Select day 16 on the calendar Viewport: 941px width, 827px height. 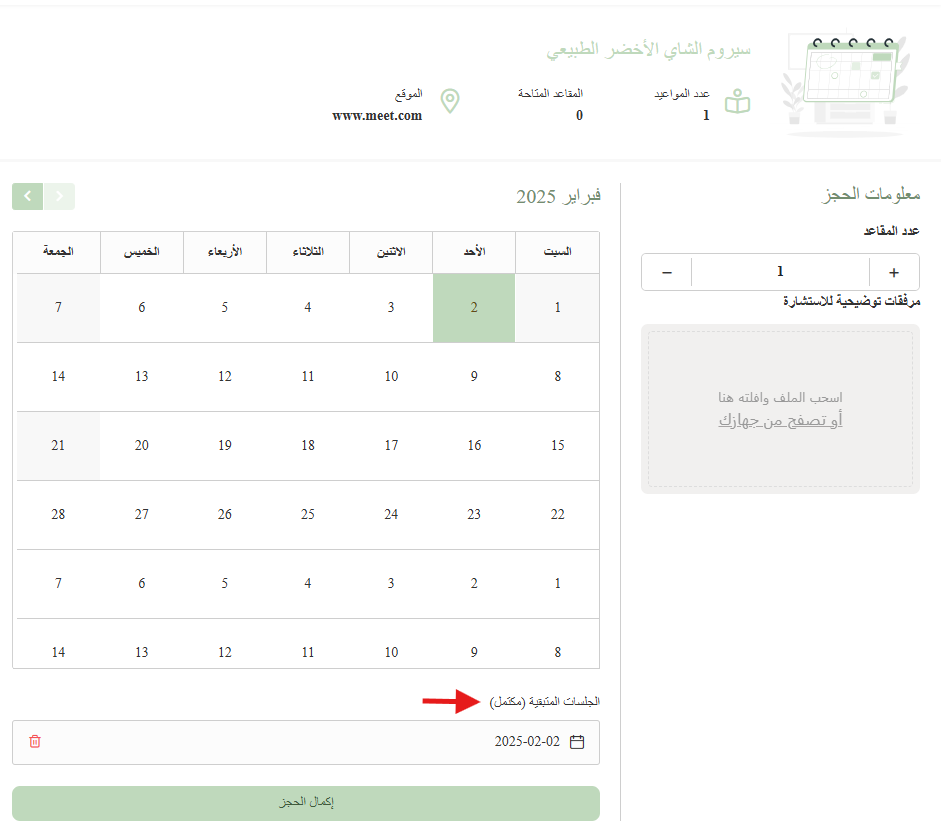(474, 446)
